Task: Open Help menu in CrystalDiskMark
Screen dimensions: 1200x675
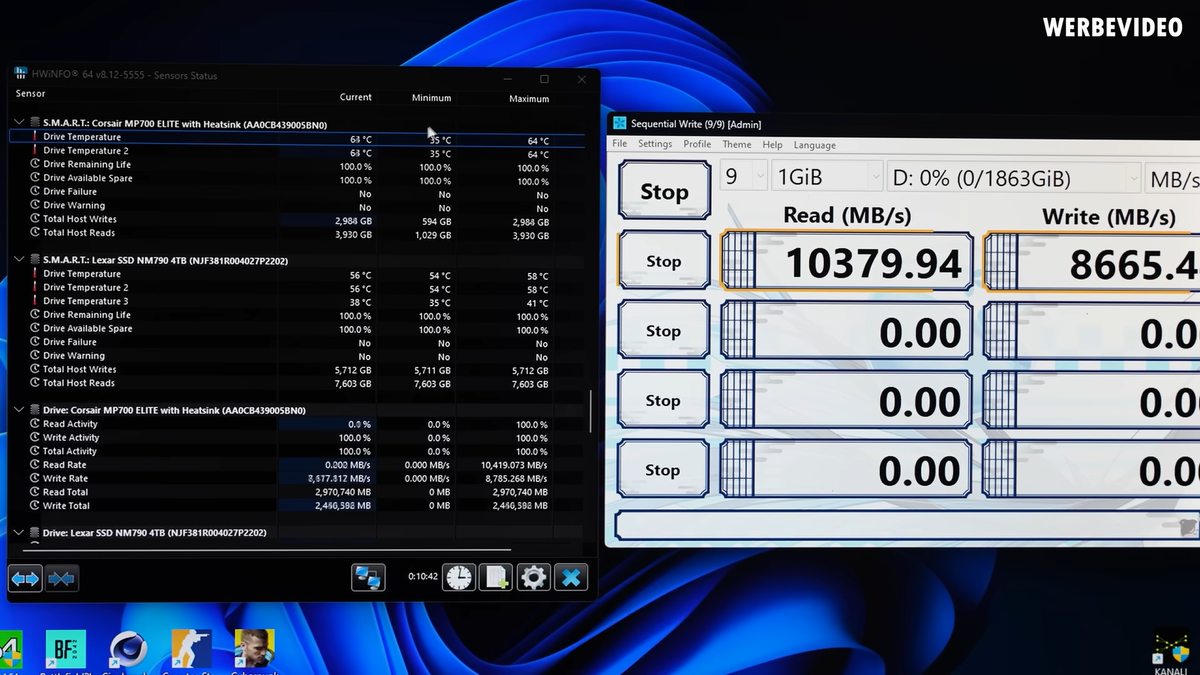Action: pos(772,144)
